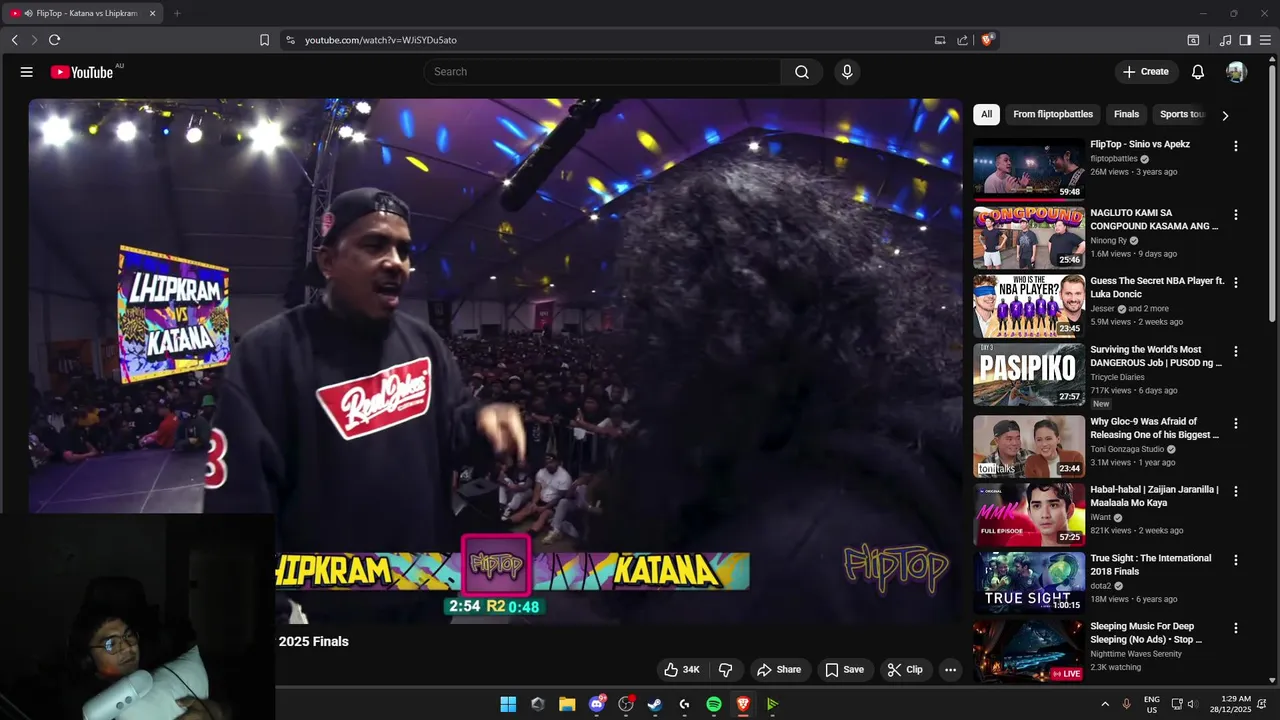1280x720 pixels.
Task: Select the From fliptopbattles chip
Action: pos(1052,114)
